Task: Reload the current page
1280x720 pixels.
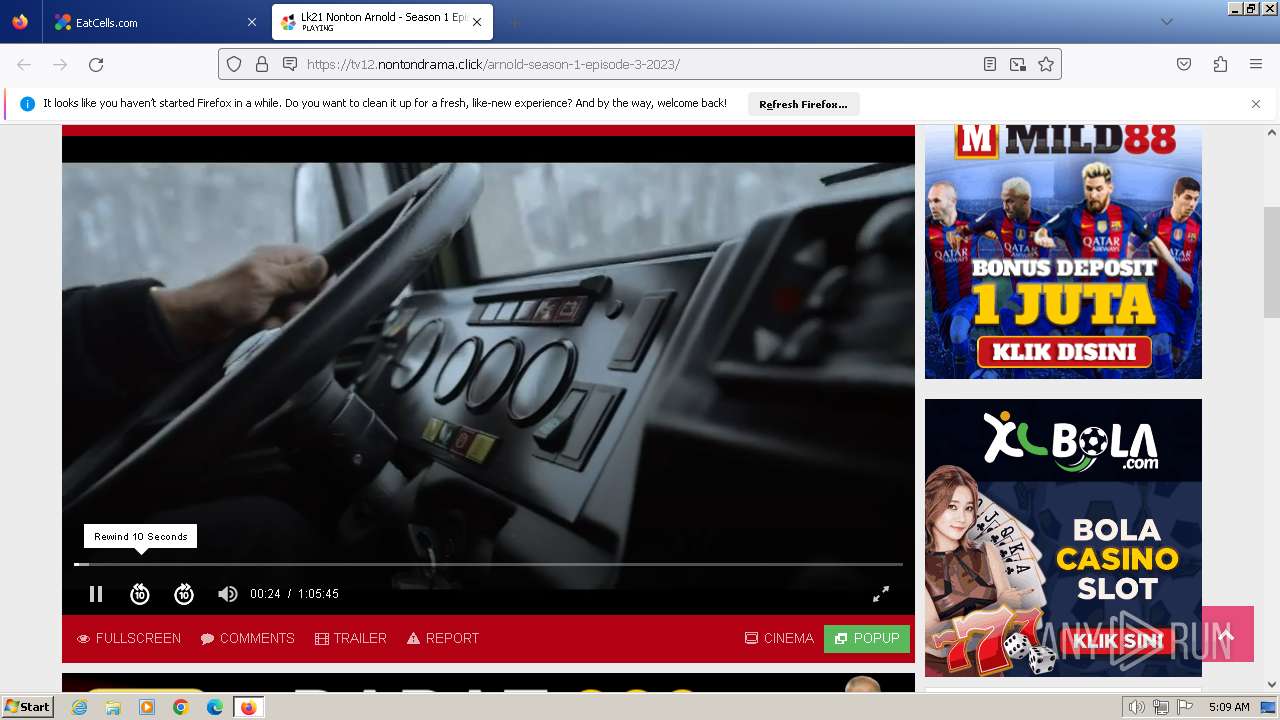Action: [x=96, y=64]
